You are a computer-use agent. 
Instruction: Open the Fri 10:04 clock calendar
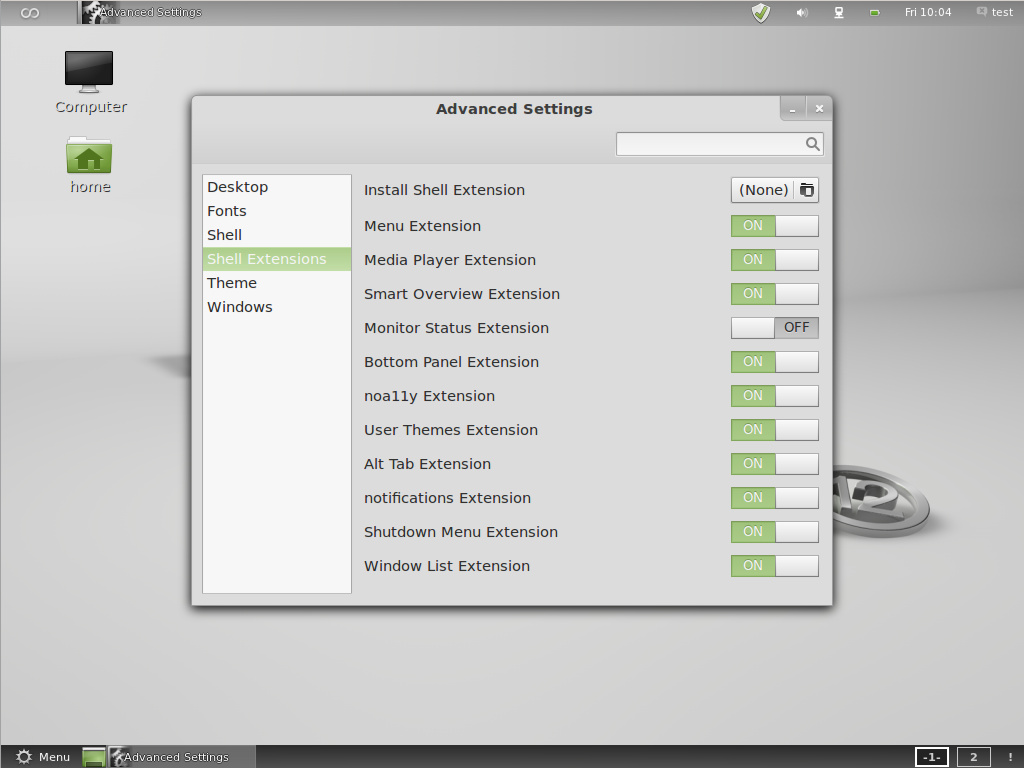(927, 12)
